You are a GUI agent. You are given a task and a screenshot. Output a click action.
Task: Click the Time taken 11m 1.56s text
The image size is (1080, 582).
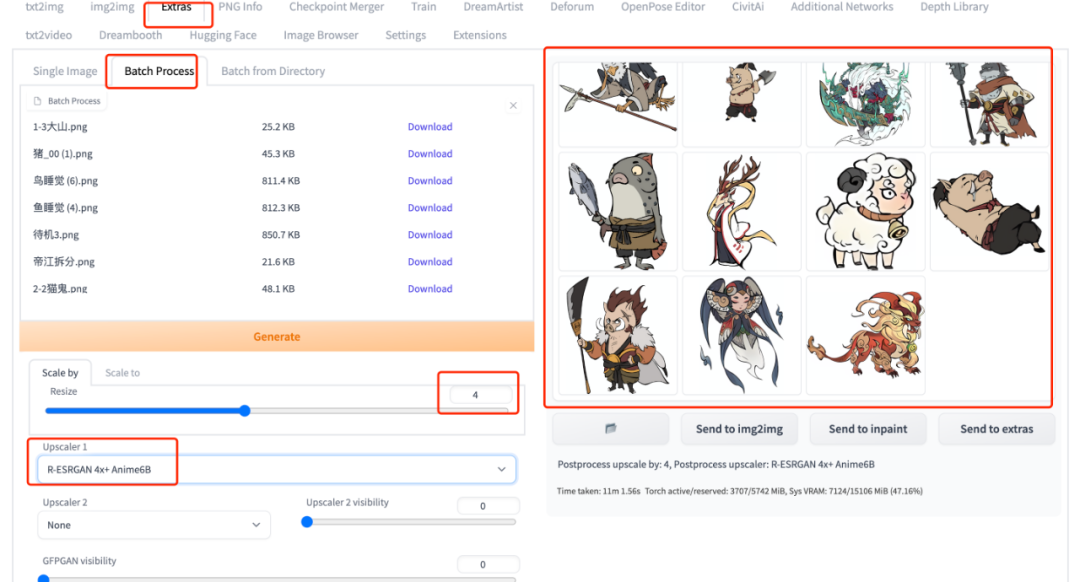599,491
